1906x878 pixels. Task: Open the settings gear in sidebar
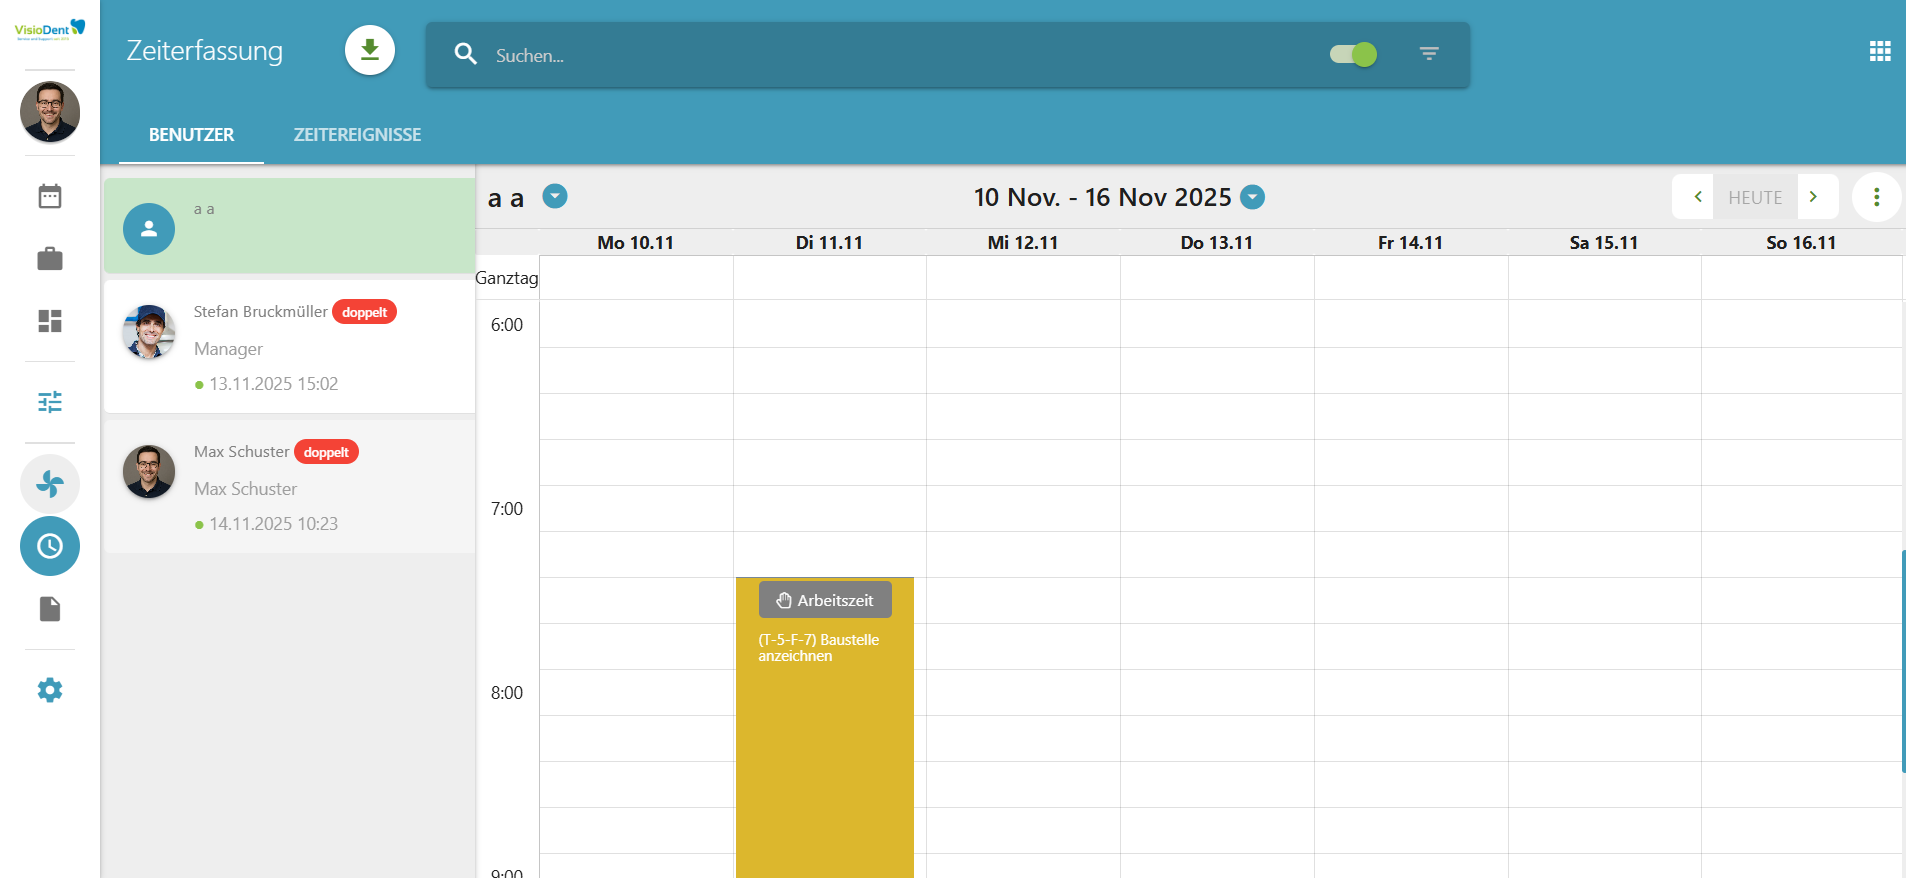tap(50, 690)
